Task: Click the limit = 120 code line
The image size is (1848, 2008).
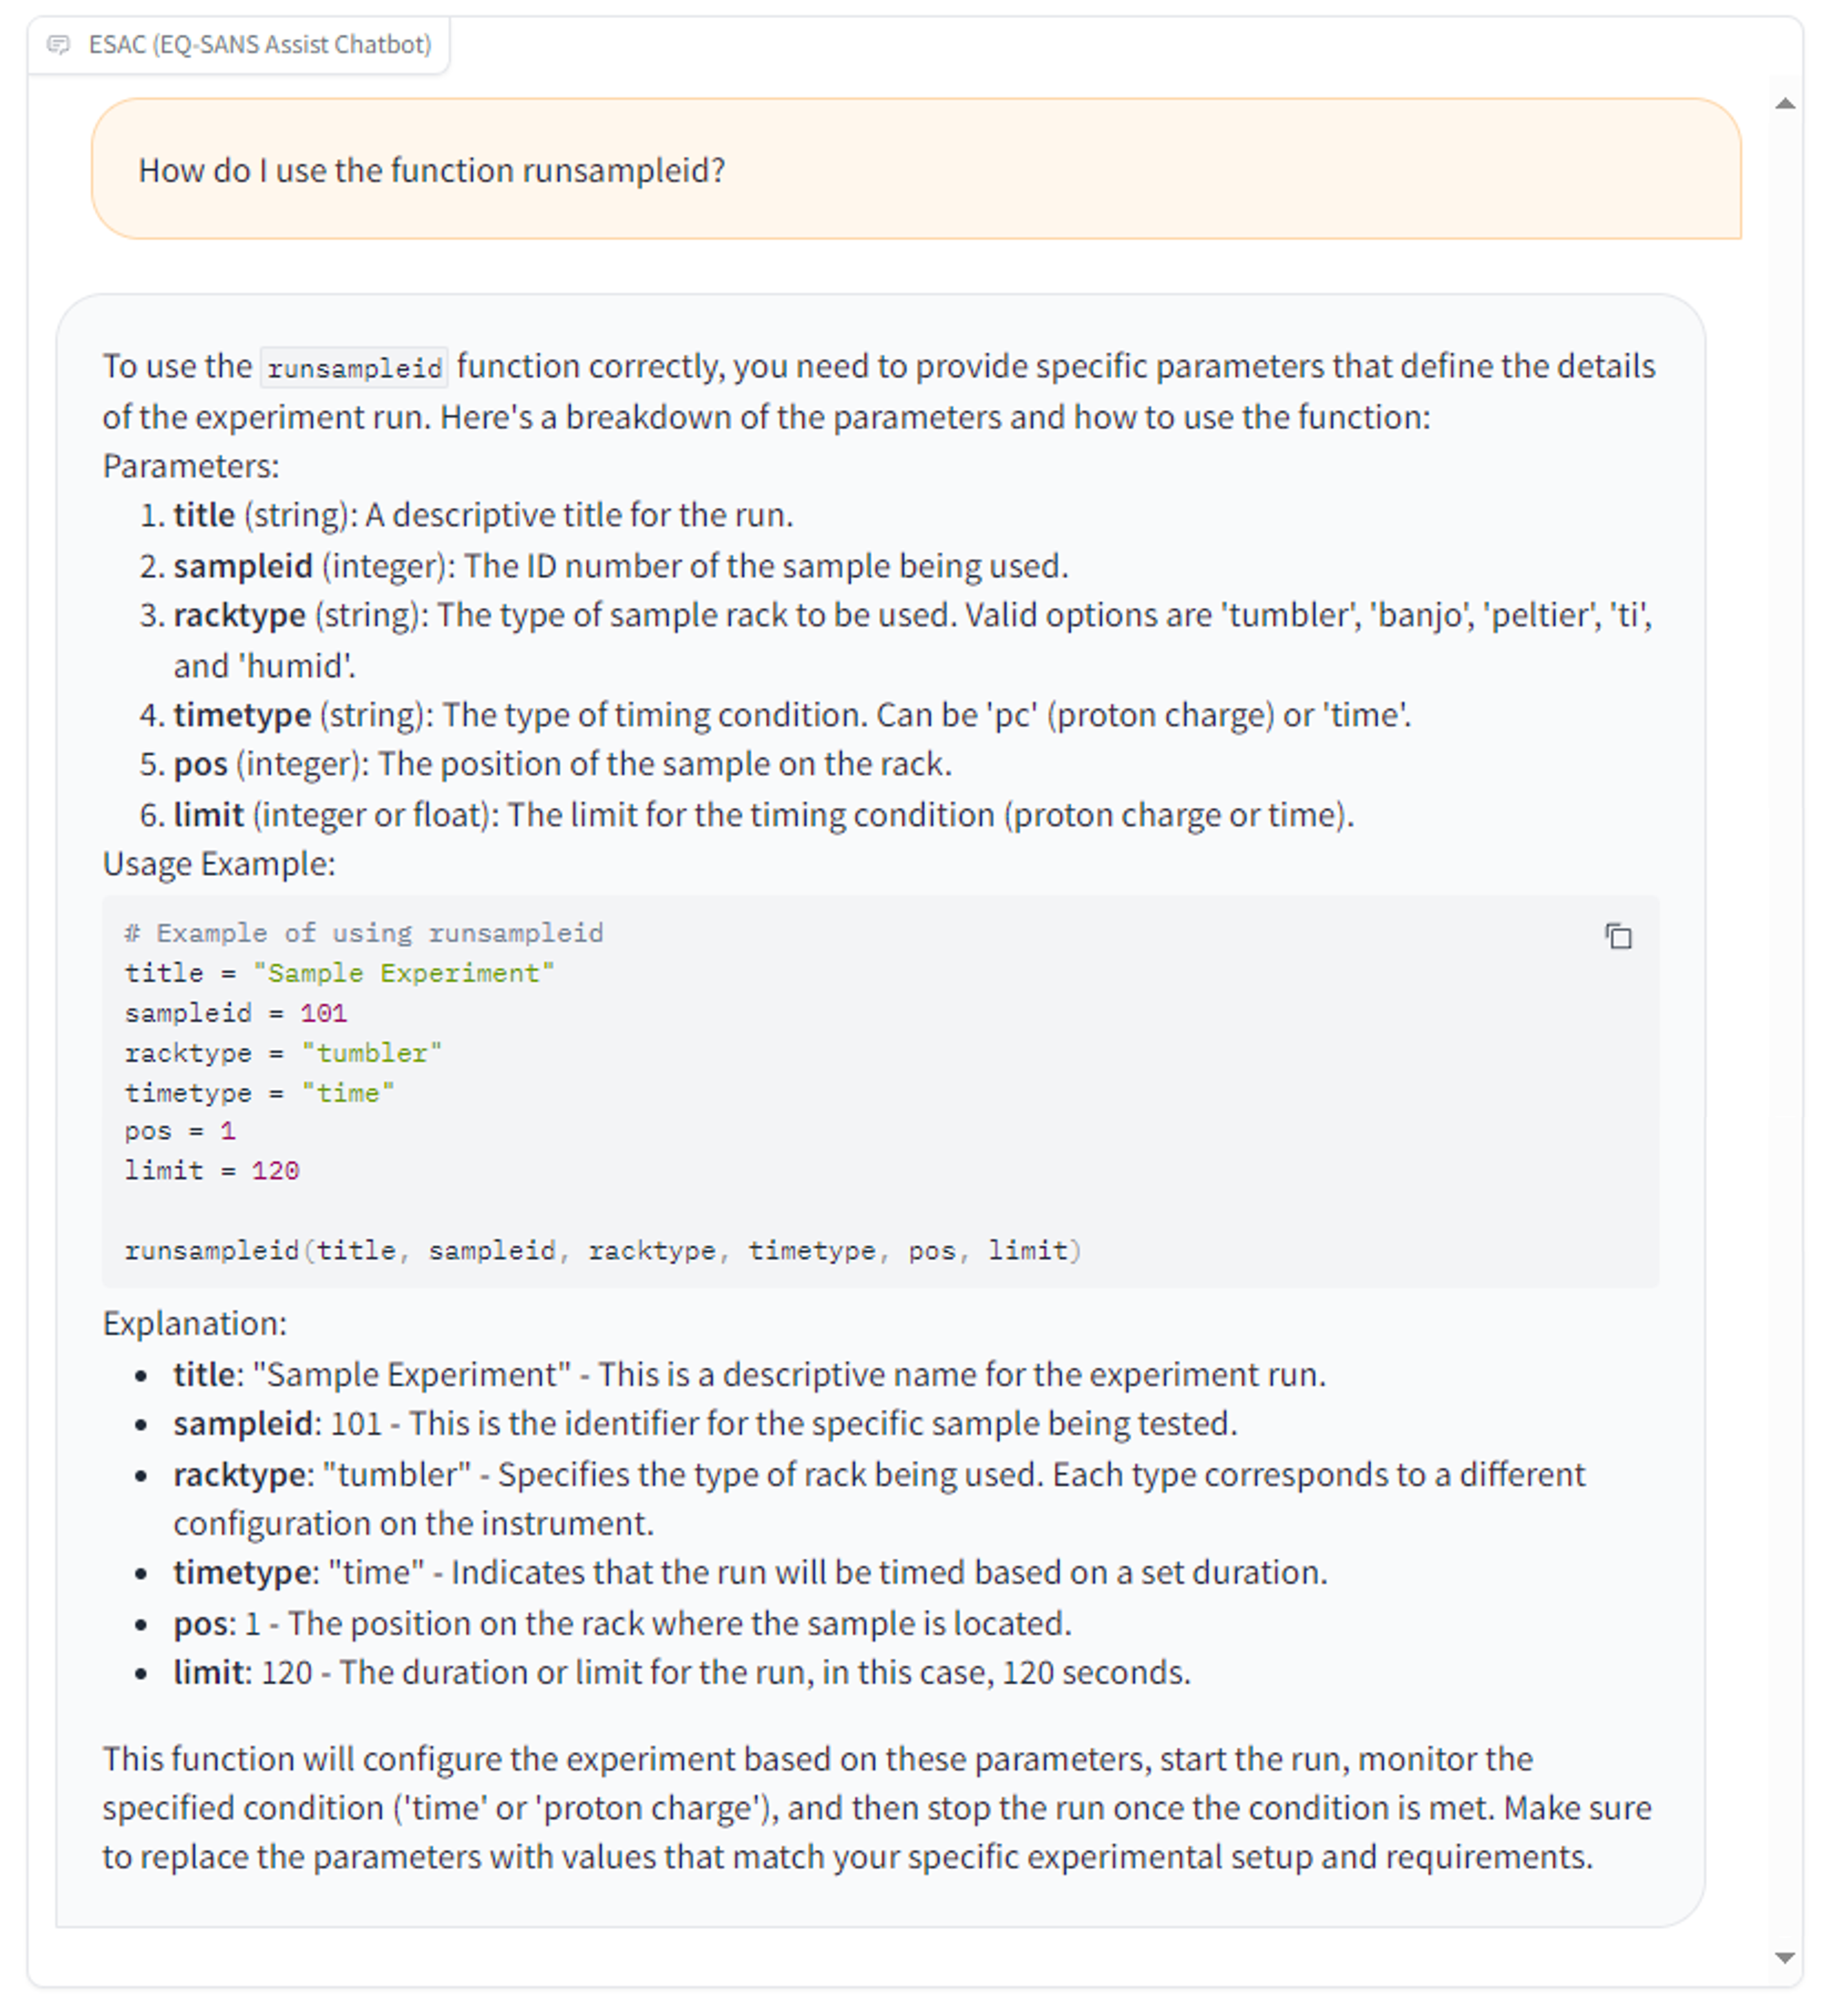Action: [x=212, y=1171]
